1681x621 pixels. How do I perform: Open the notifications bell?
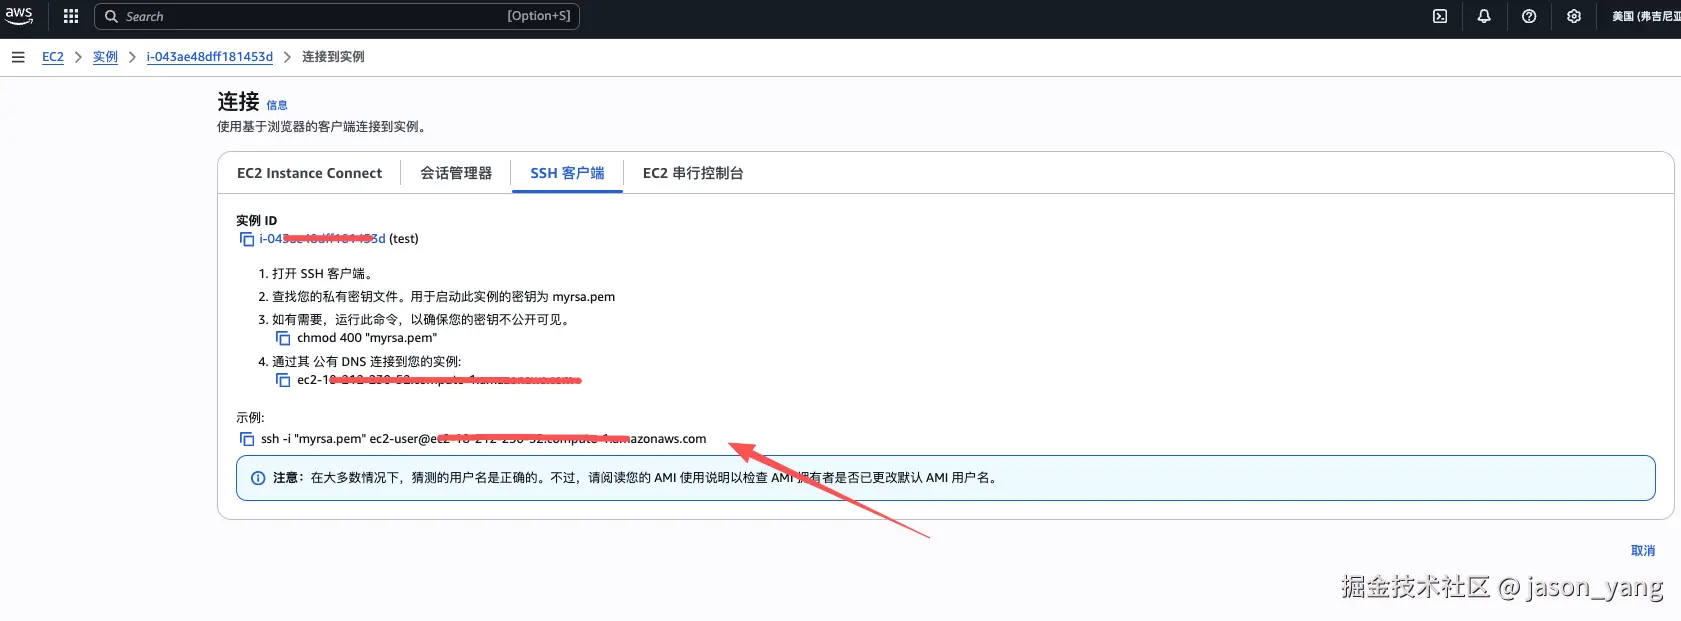(x=1484, y=16)
